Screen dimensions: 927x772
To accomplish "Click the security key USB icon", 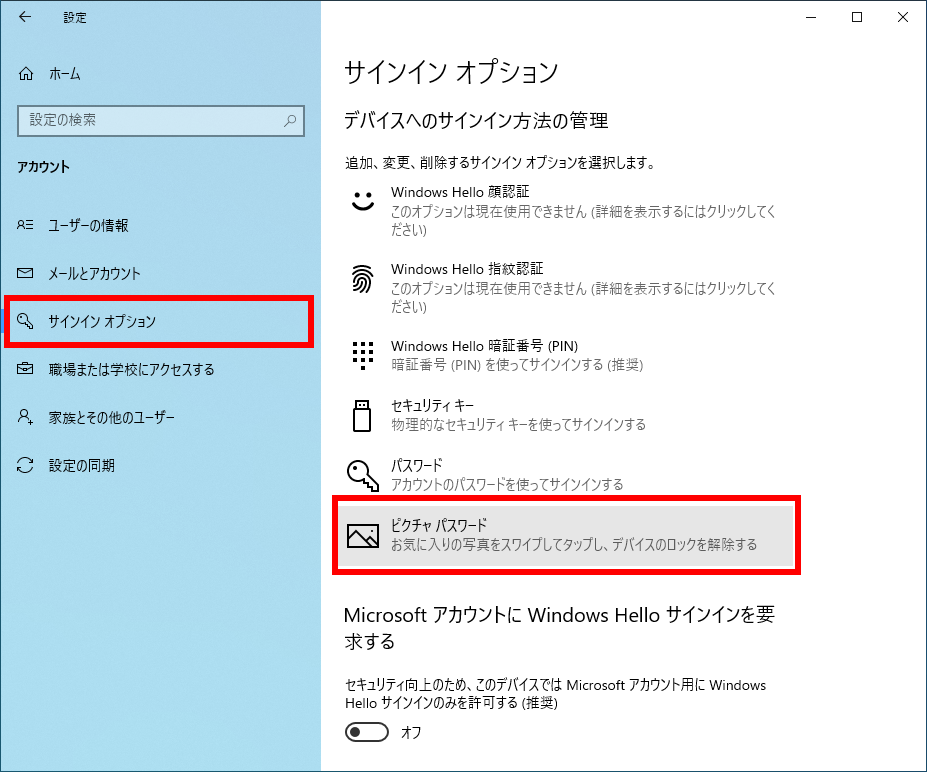I will (x=362, y=416).
